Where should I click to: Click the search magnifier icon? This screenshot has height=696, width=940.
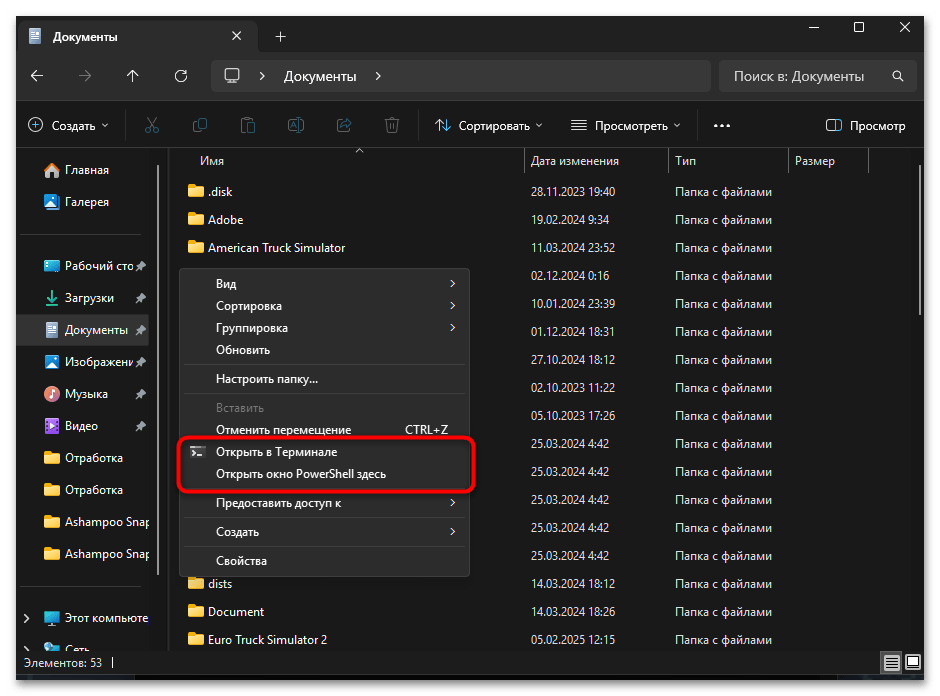coord(897,76)
